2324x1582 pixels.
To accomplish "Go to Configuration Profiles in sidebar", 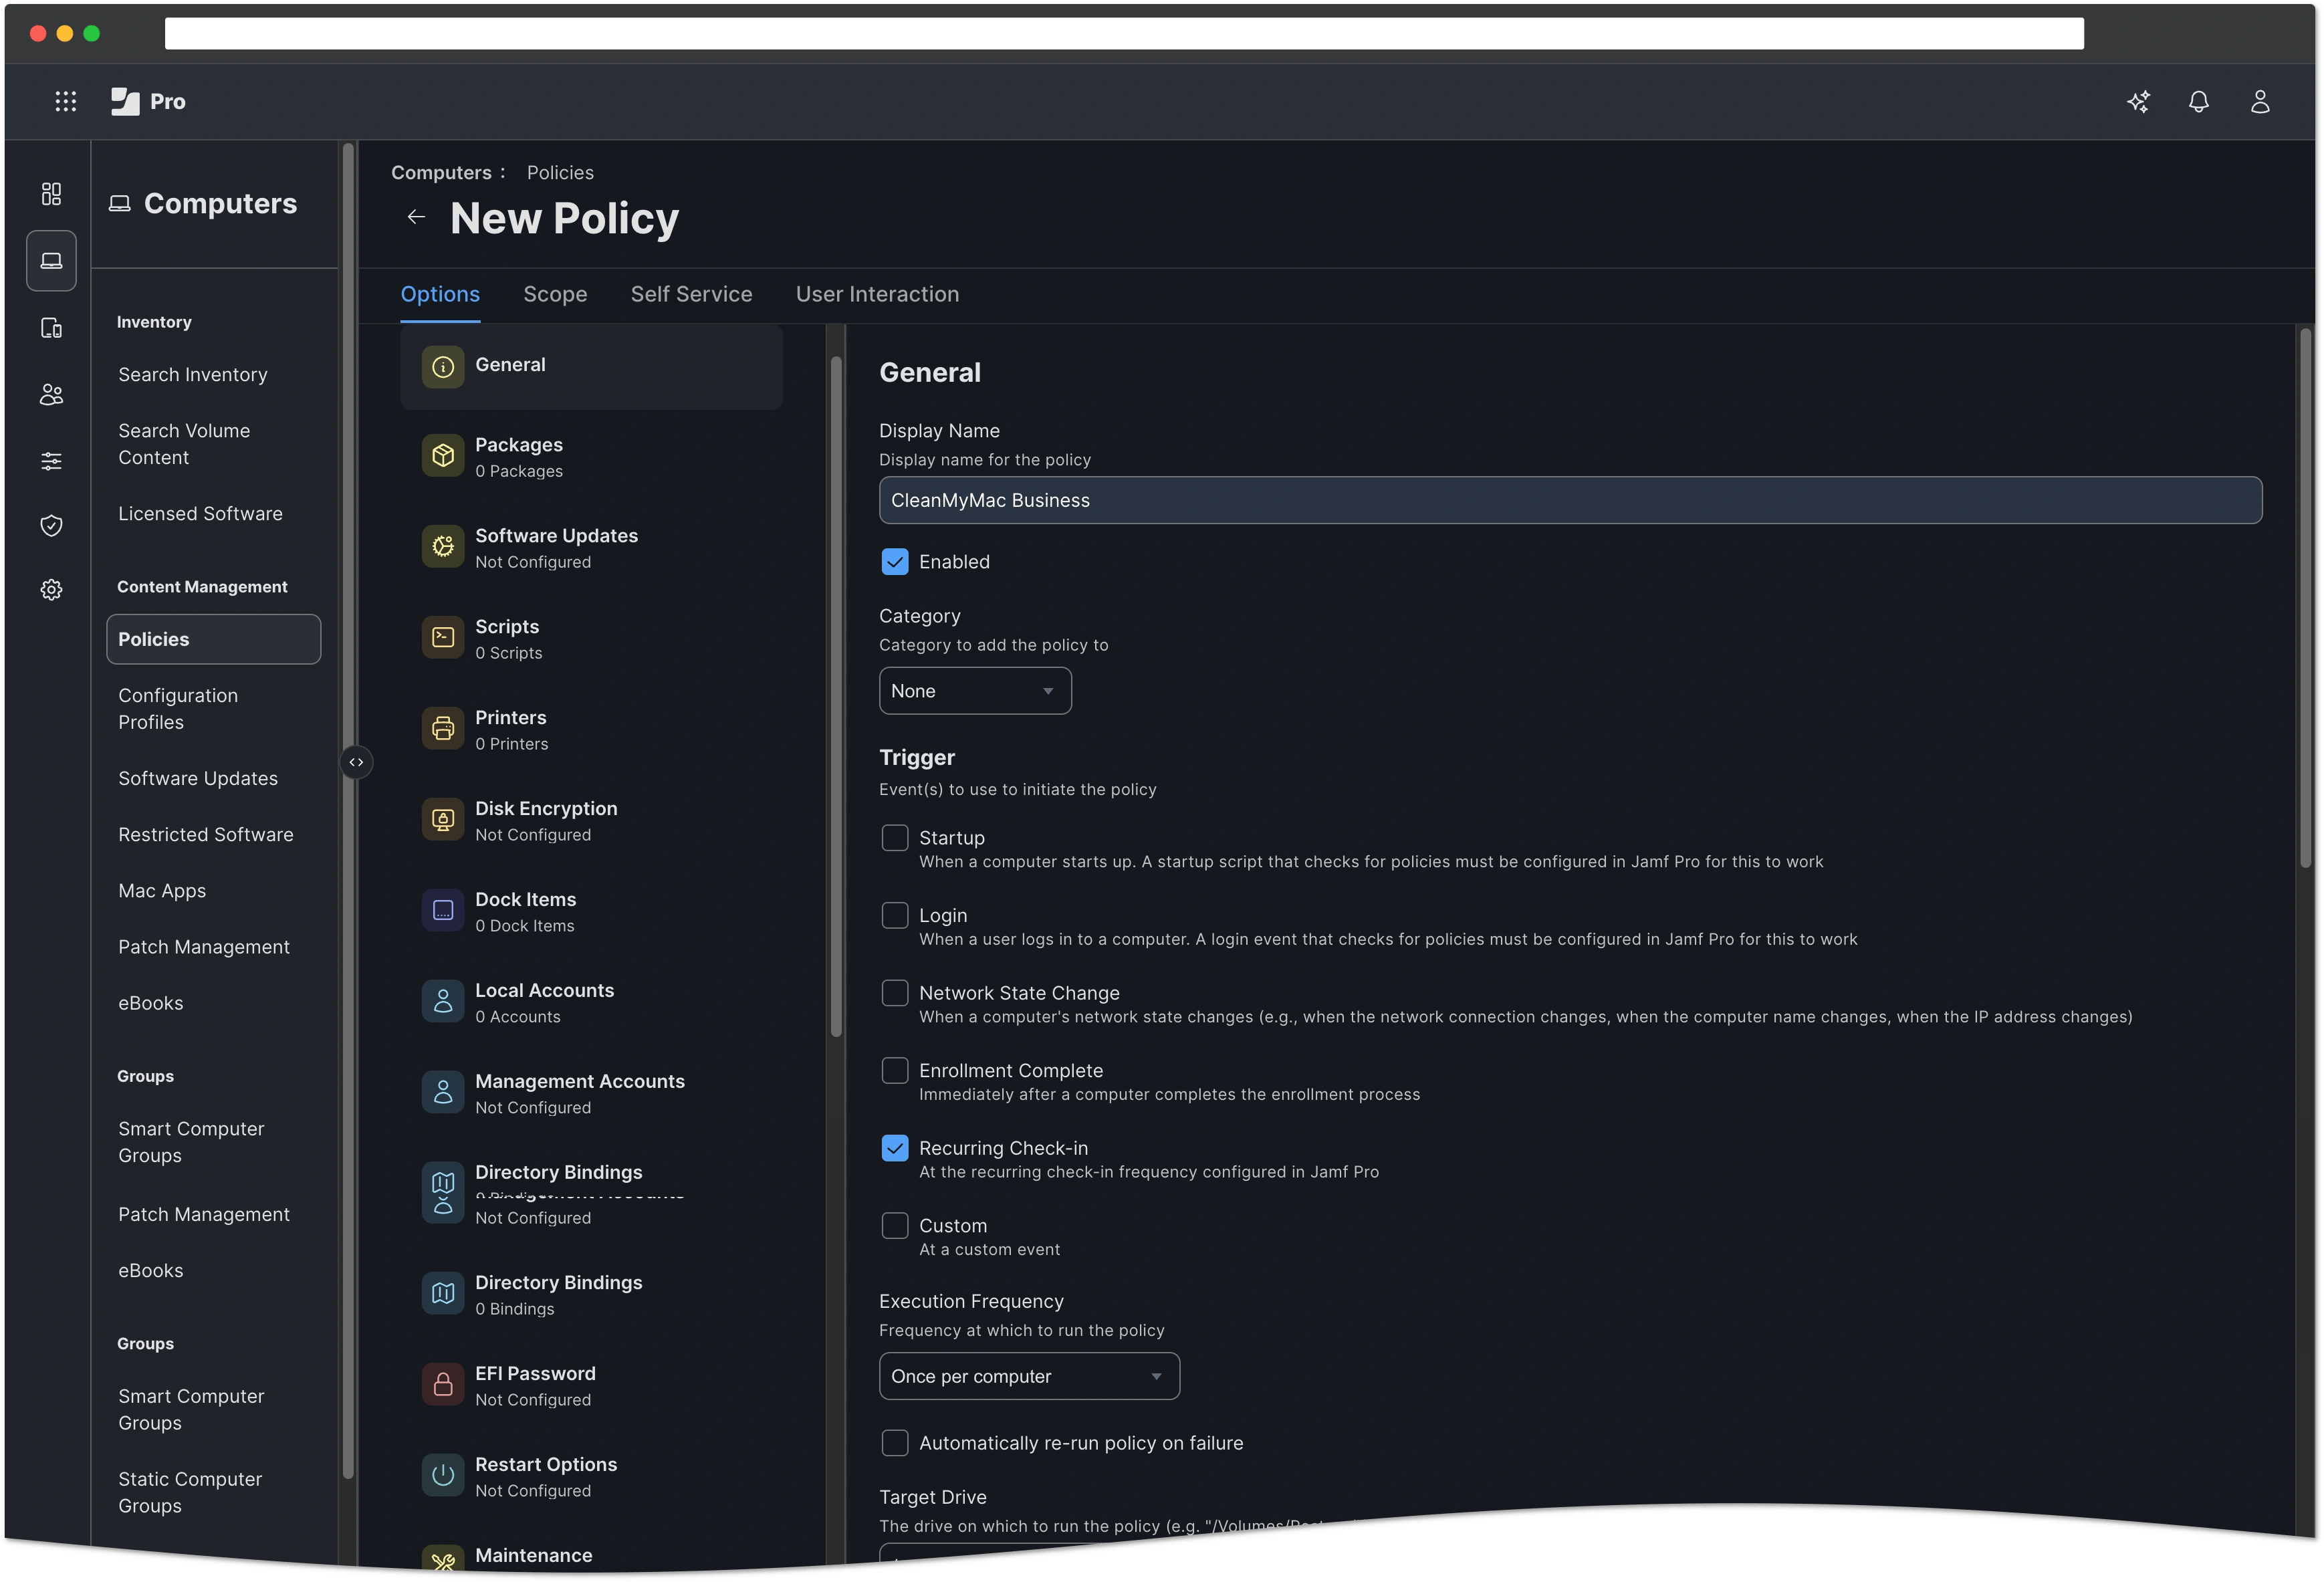I will (178, 708).
